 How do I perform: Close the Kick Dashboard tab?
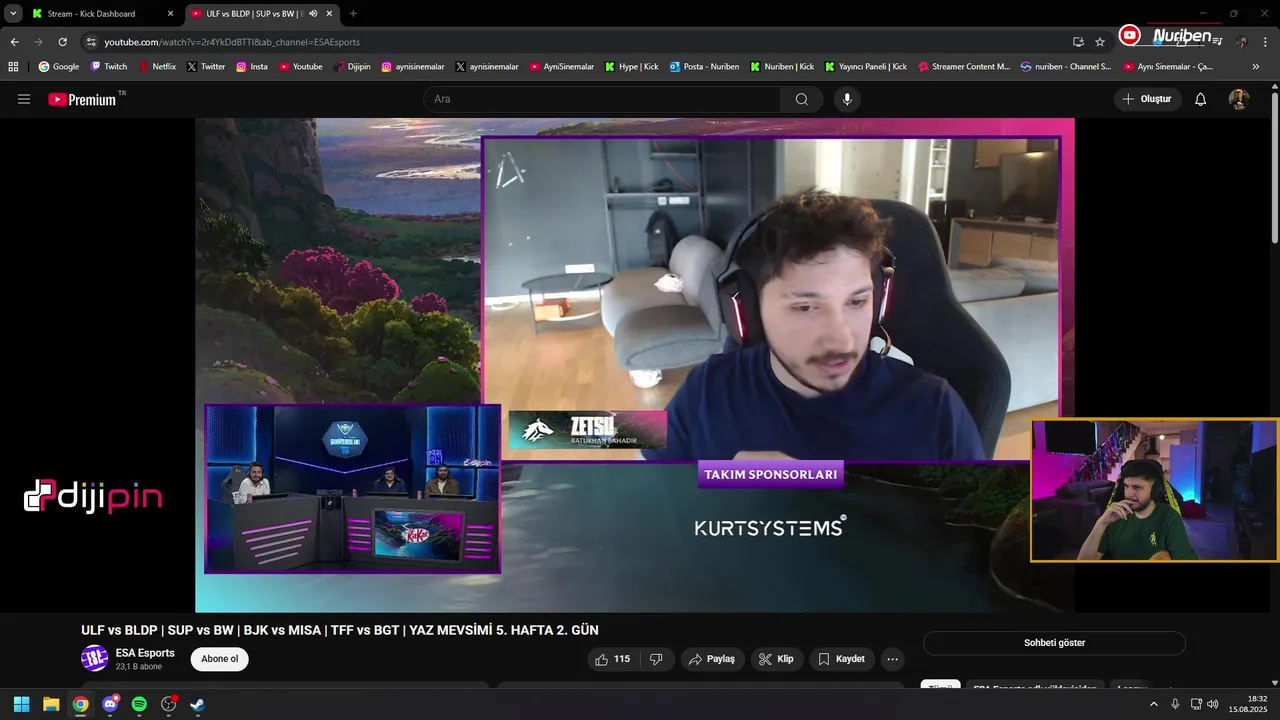click(x=170, y=14)
